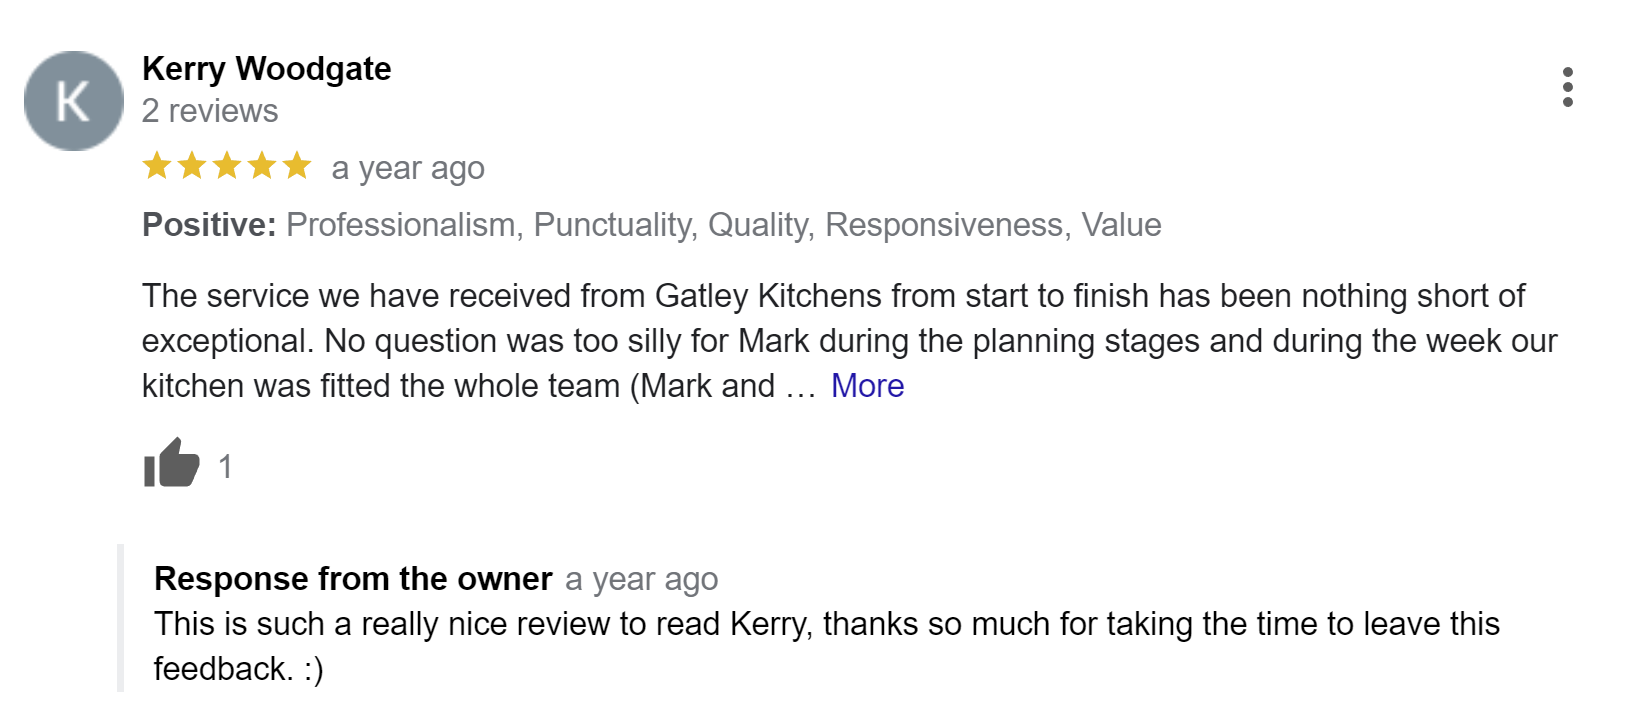Click the like count number 1
This screenshot has width=1632, height=717.
coord(226,466)
